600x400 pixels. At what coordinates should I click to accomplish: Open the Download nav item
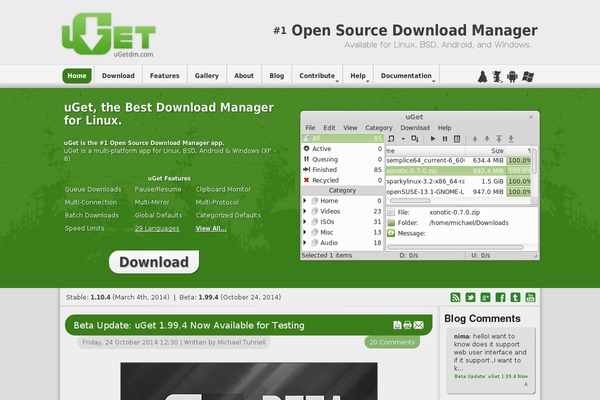tap(118, 76)
